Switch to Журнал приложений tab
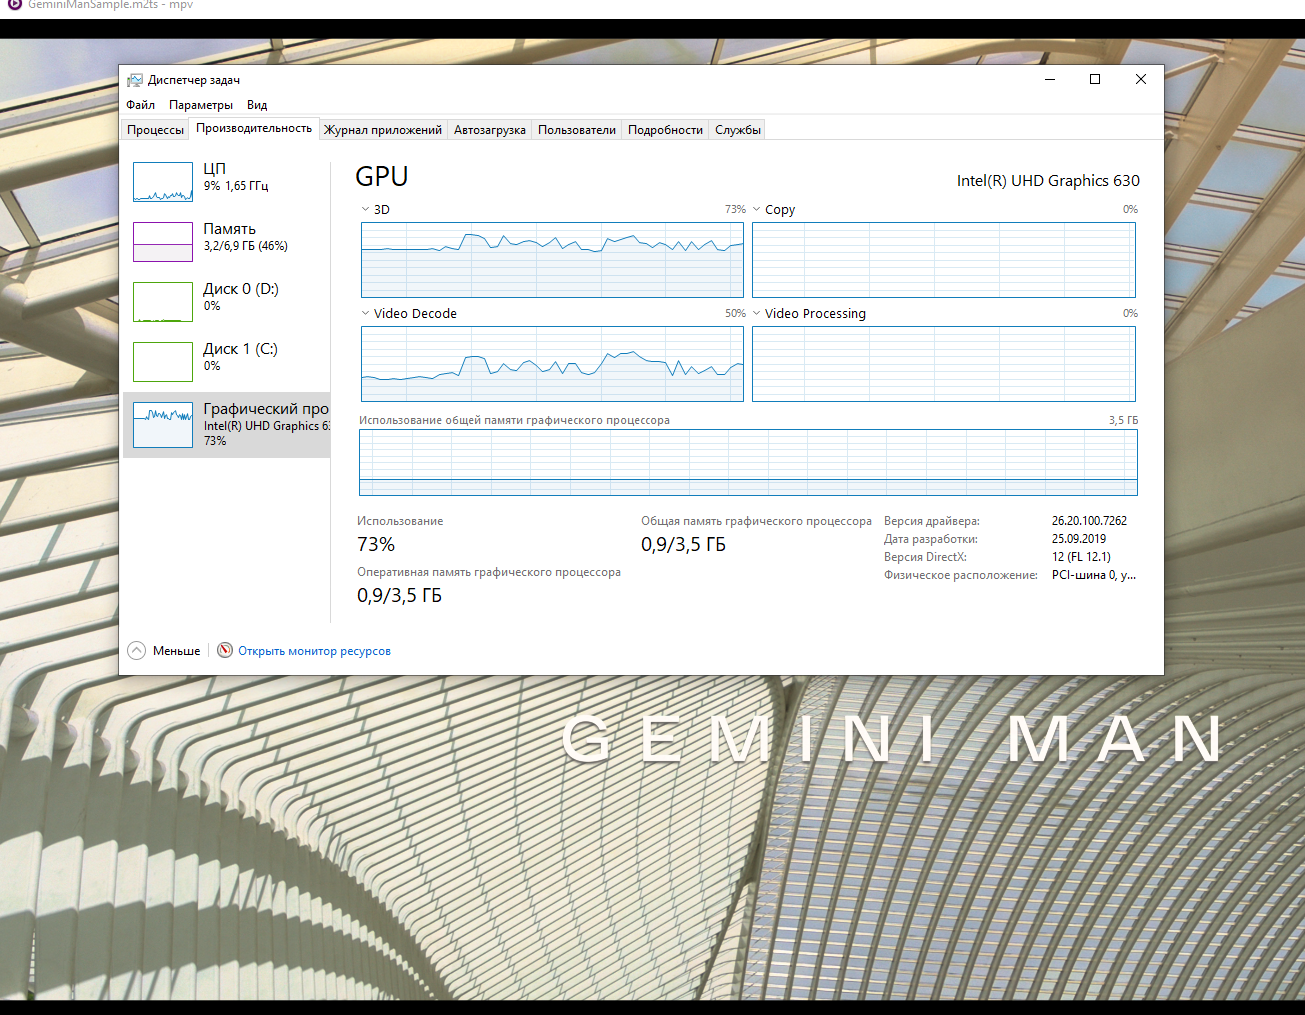Screen dimensions: 1305x1015 pyautogui.click(x=383, y=130)
